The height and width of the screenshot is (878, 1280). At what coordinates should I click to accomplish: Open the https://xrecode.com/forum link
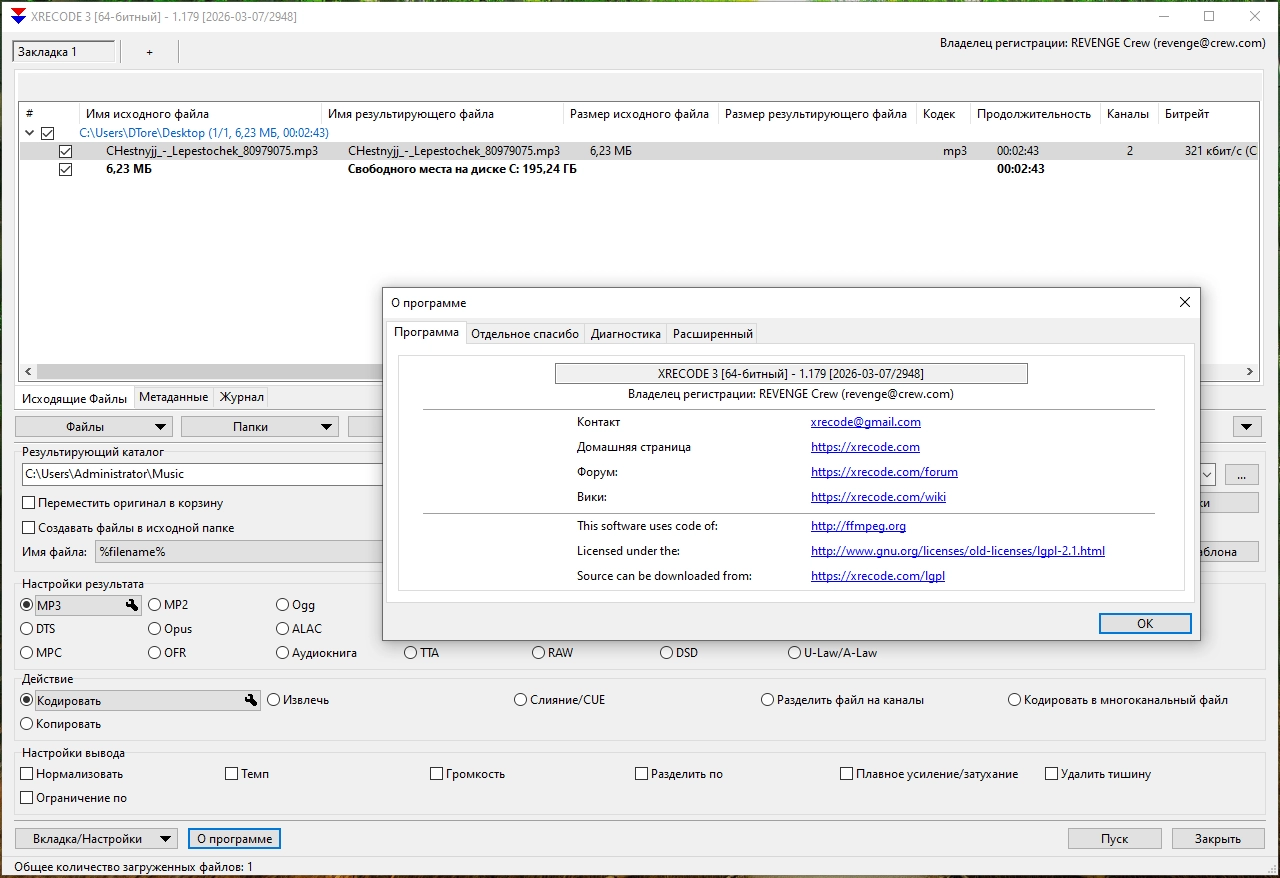point(884,472)
